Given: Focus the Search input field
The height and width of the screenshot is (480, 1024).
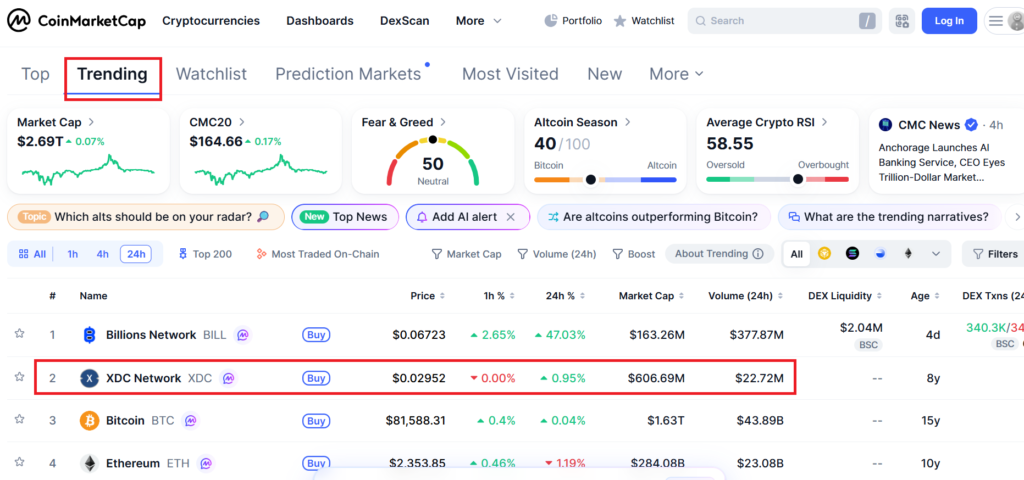Looking at the screenshot, I should tap(784, 21).
